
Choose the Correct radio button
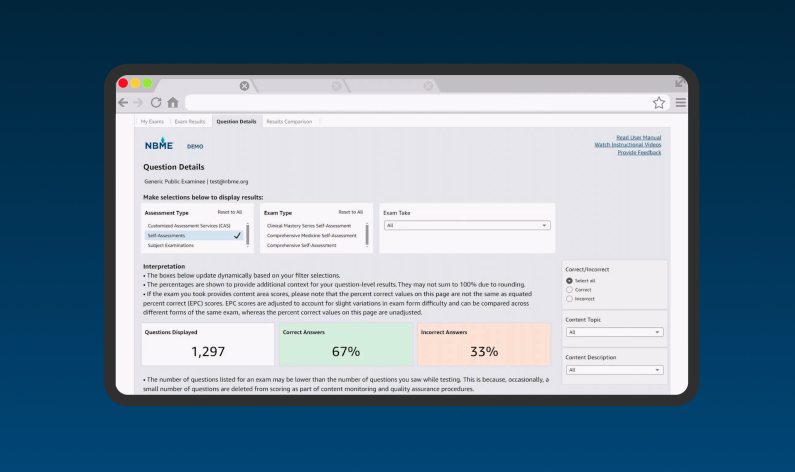[569, 289]
